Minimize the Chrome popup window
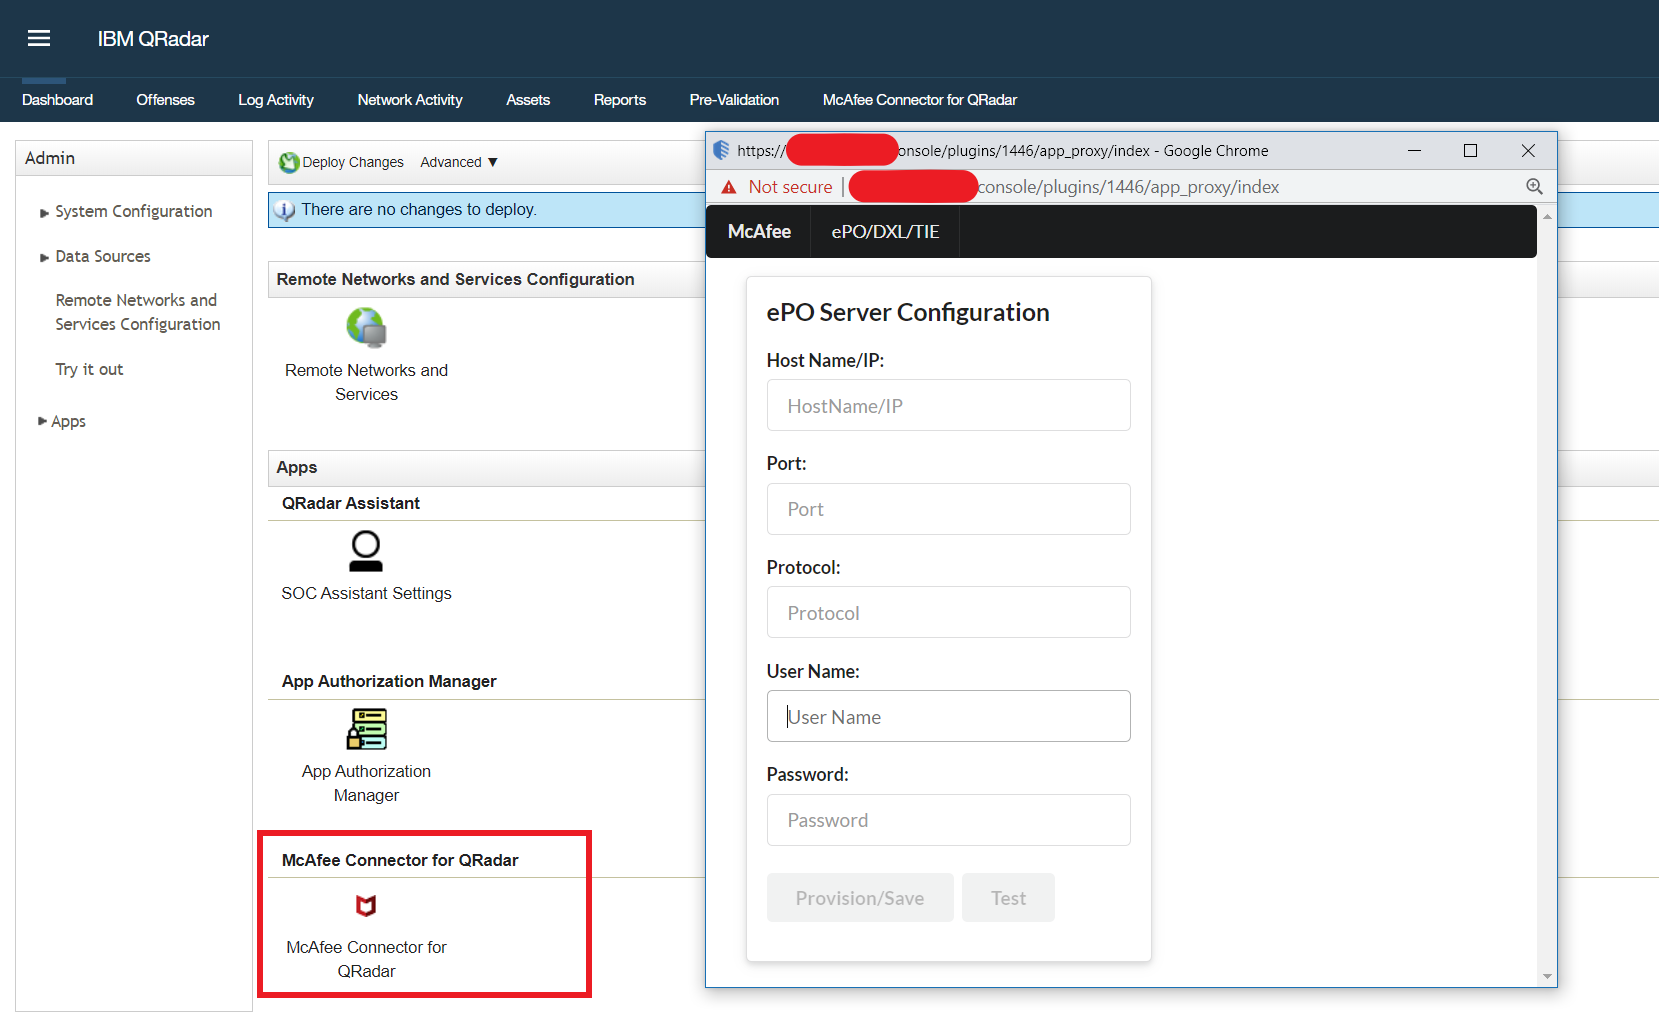This screenshot has height=1022, width=1659. [x=1414, y=150]
